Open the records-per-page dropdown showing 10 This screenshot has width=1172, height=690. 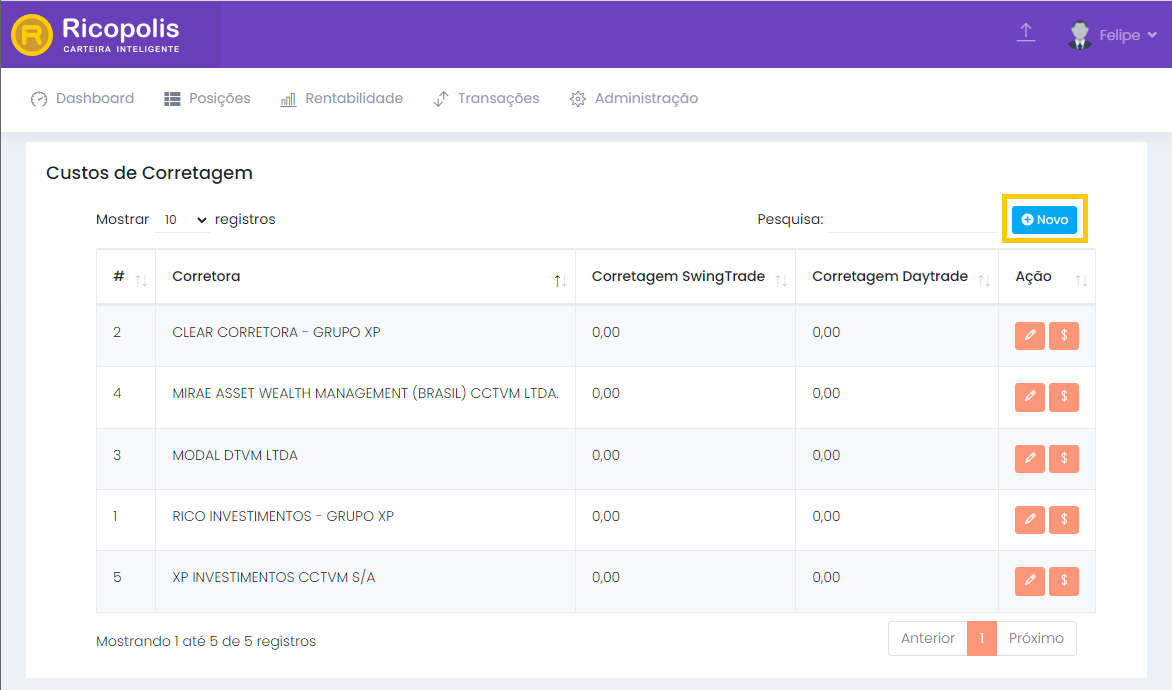[182, 220]
